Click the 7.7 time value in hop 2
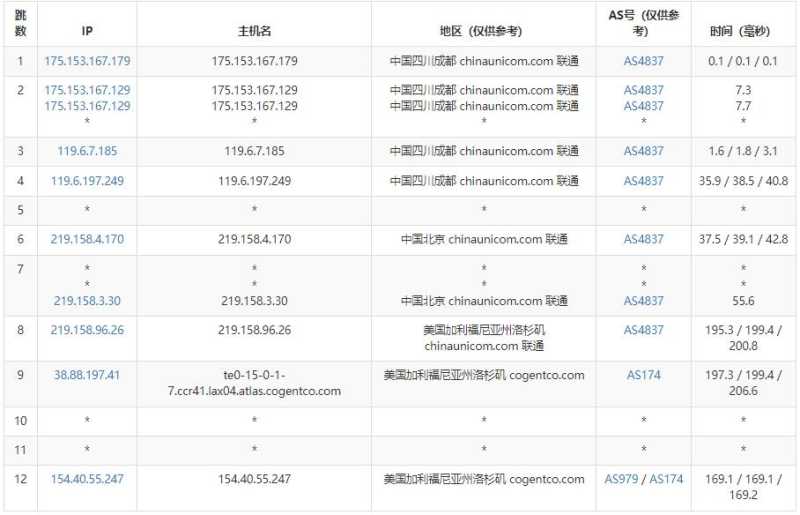This screenshot has height=515, width=800. [743, 106]
